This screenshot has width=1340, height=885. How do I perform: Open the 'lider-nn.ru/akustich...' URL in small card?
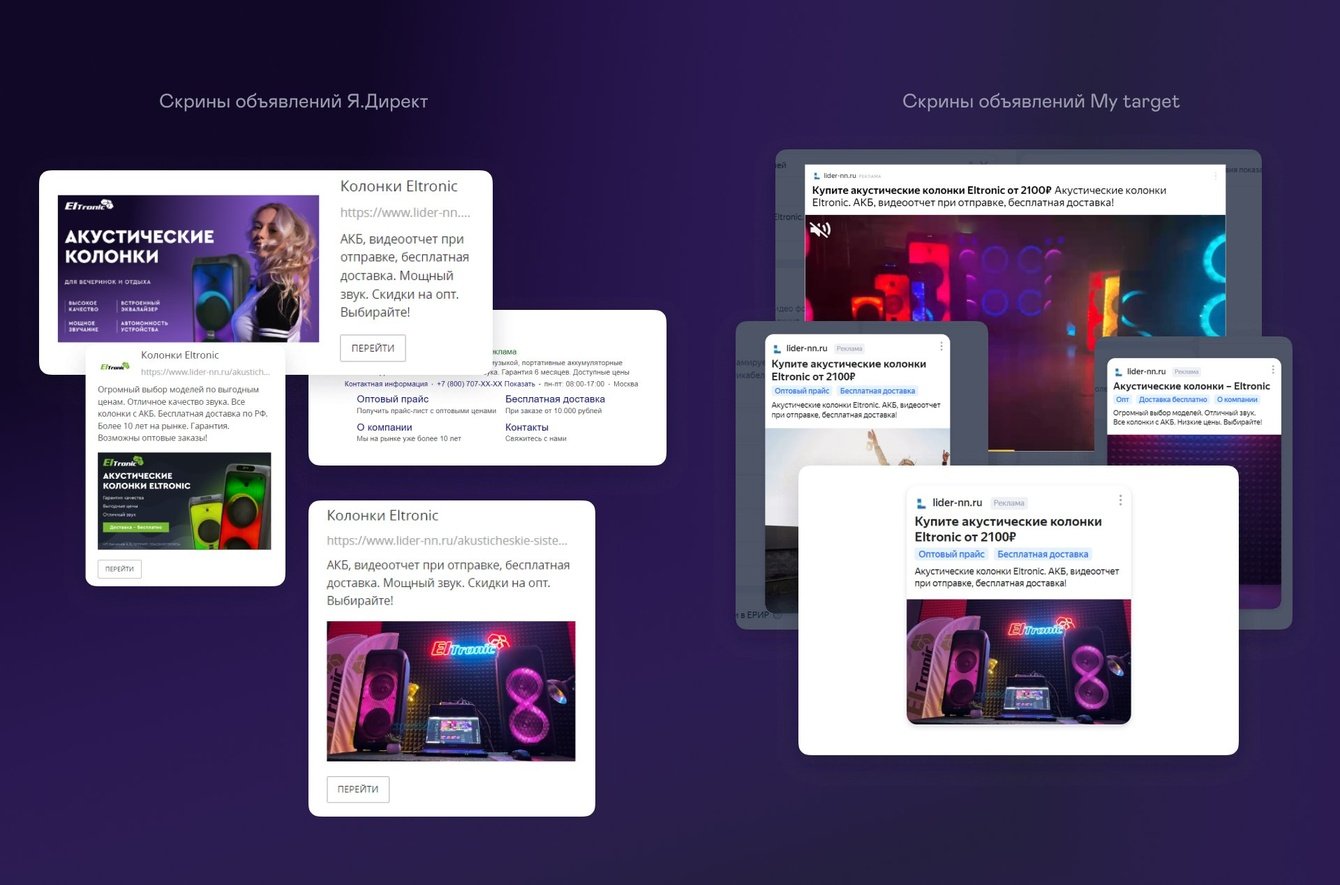(x=205, y=371)
